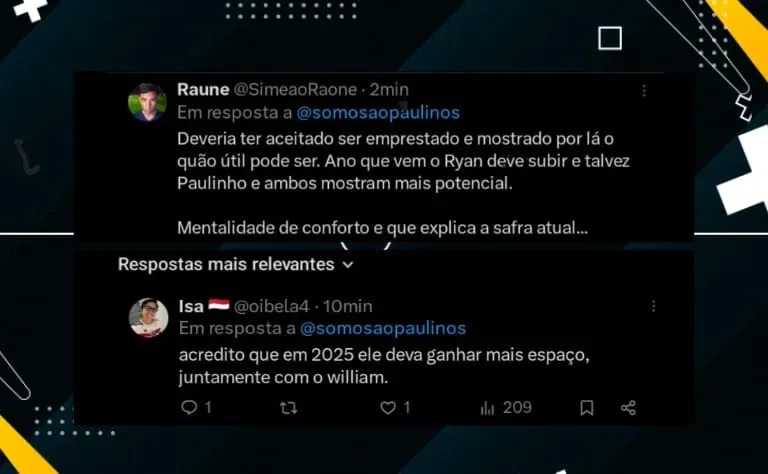Click the chevron next to Respostas mais relevantes
Screen dimensions: 768x474
pyautogui.click(x=348, y=265)
